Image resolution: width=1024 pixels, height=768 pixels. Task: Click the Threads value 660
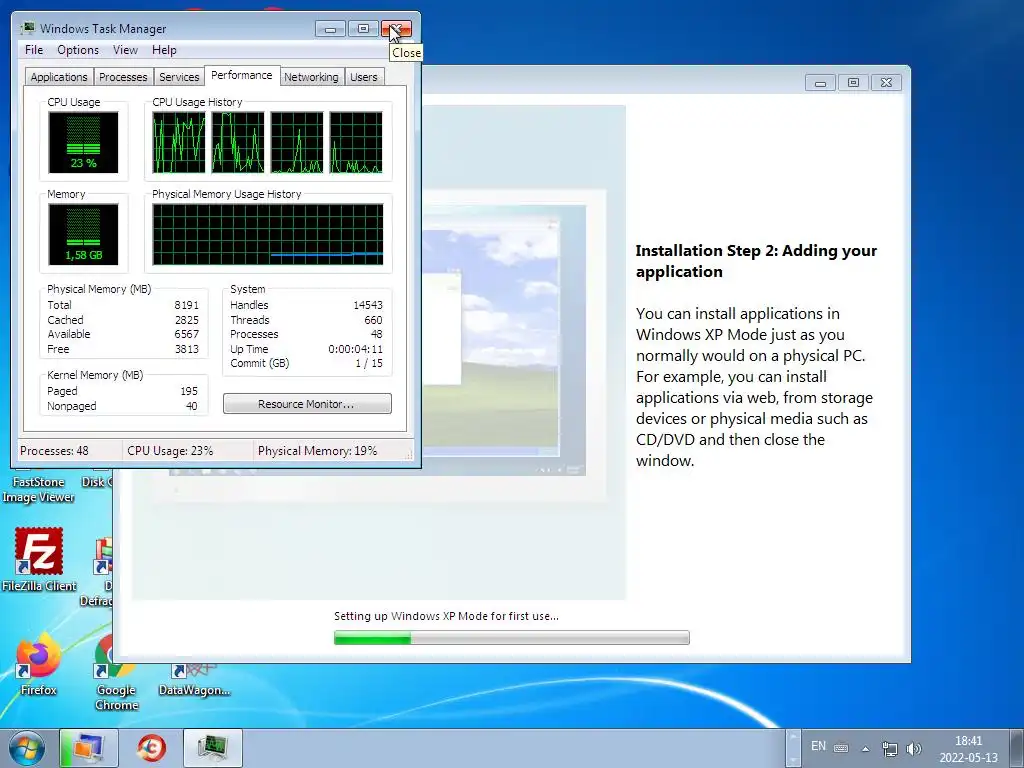click(x=373, y=320)
